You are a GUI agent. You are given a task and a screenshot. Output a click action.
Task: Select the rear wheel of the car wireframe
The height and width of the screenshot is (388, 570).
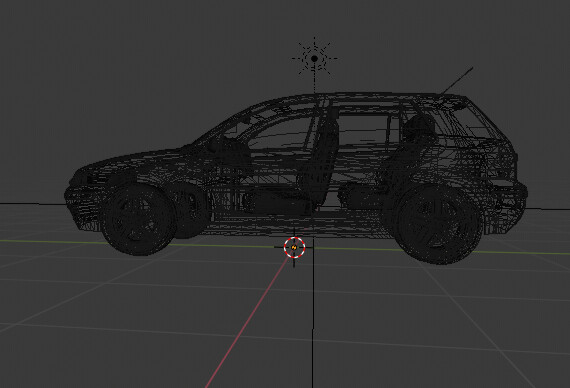click(439, 225)
